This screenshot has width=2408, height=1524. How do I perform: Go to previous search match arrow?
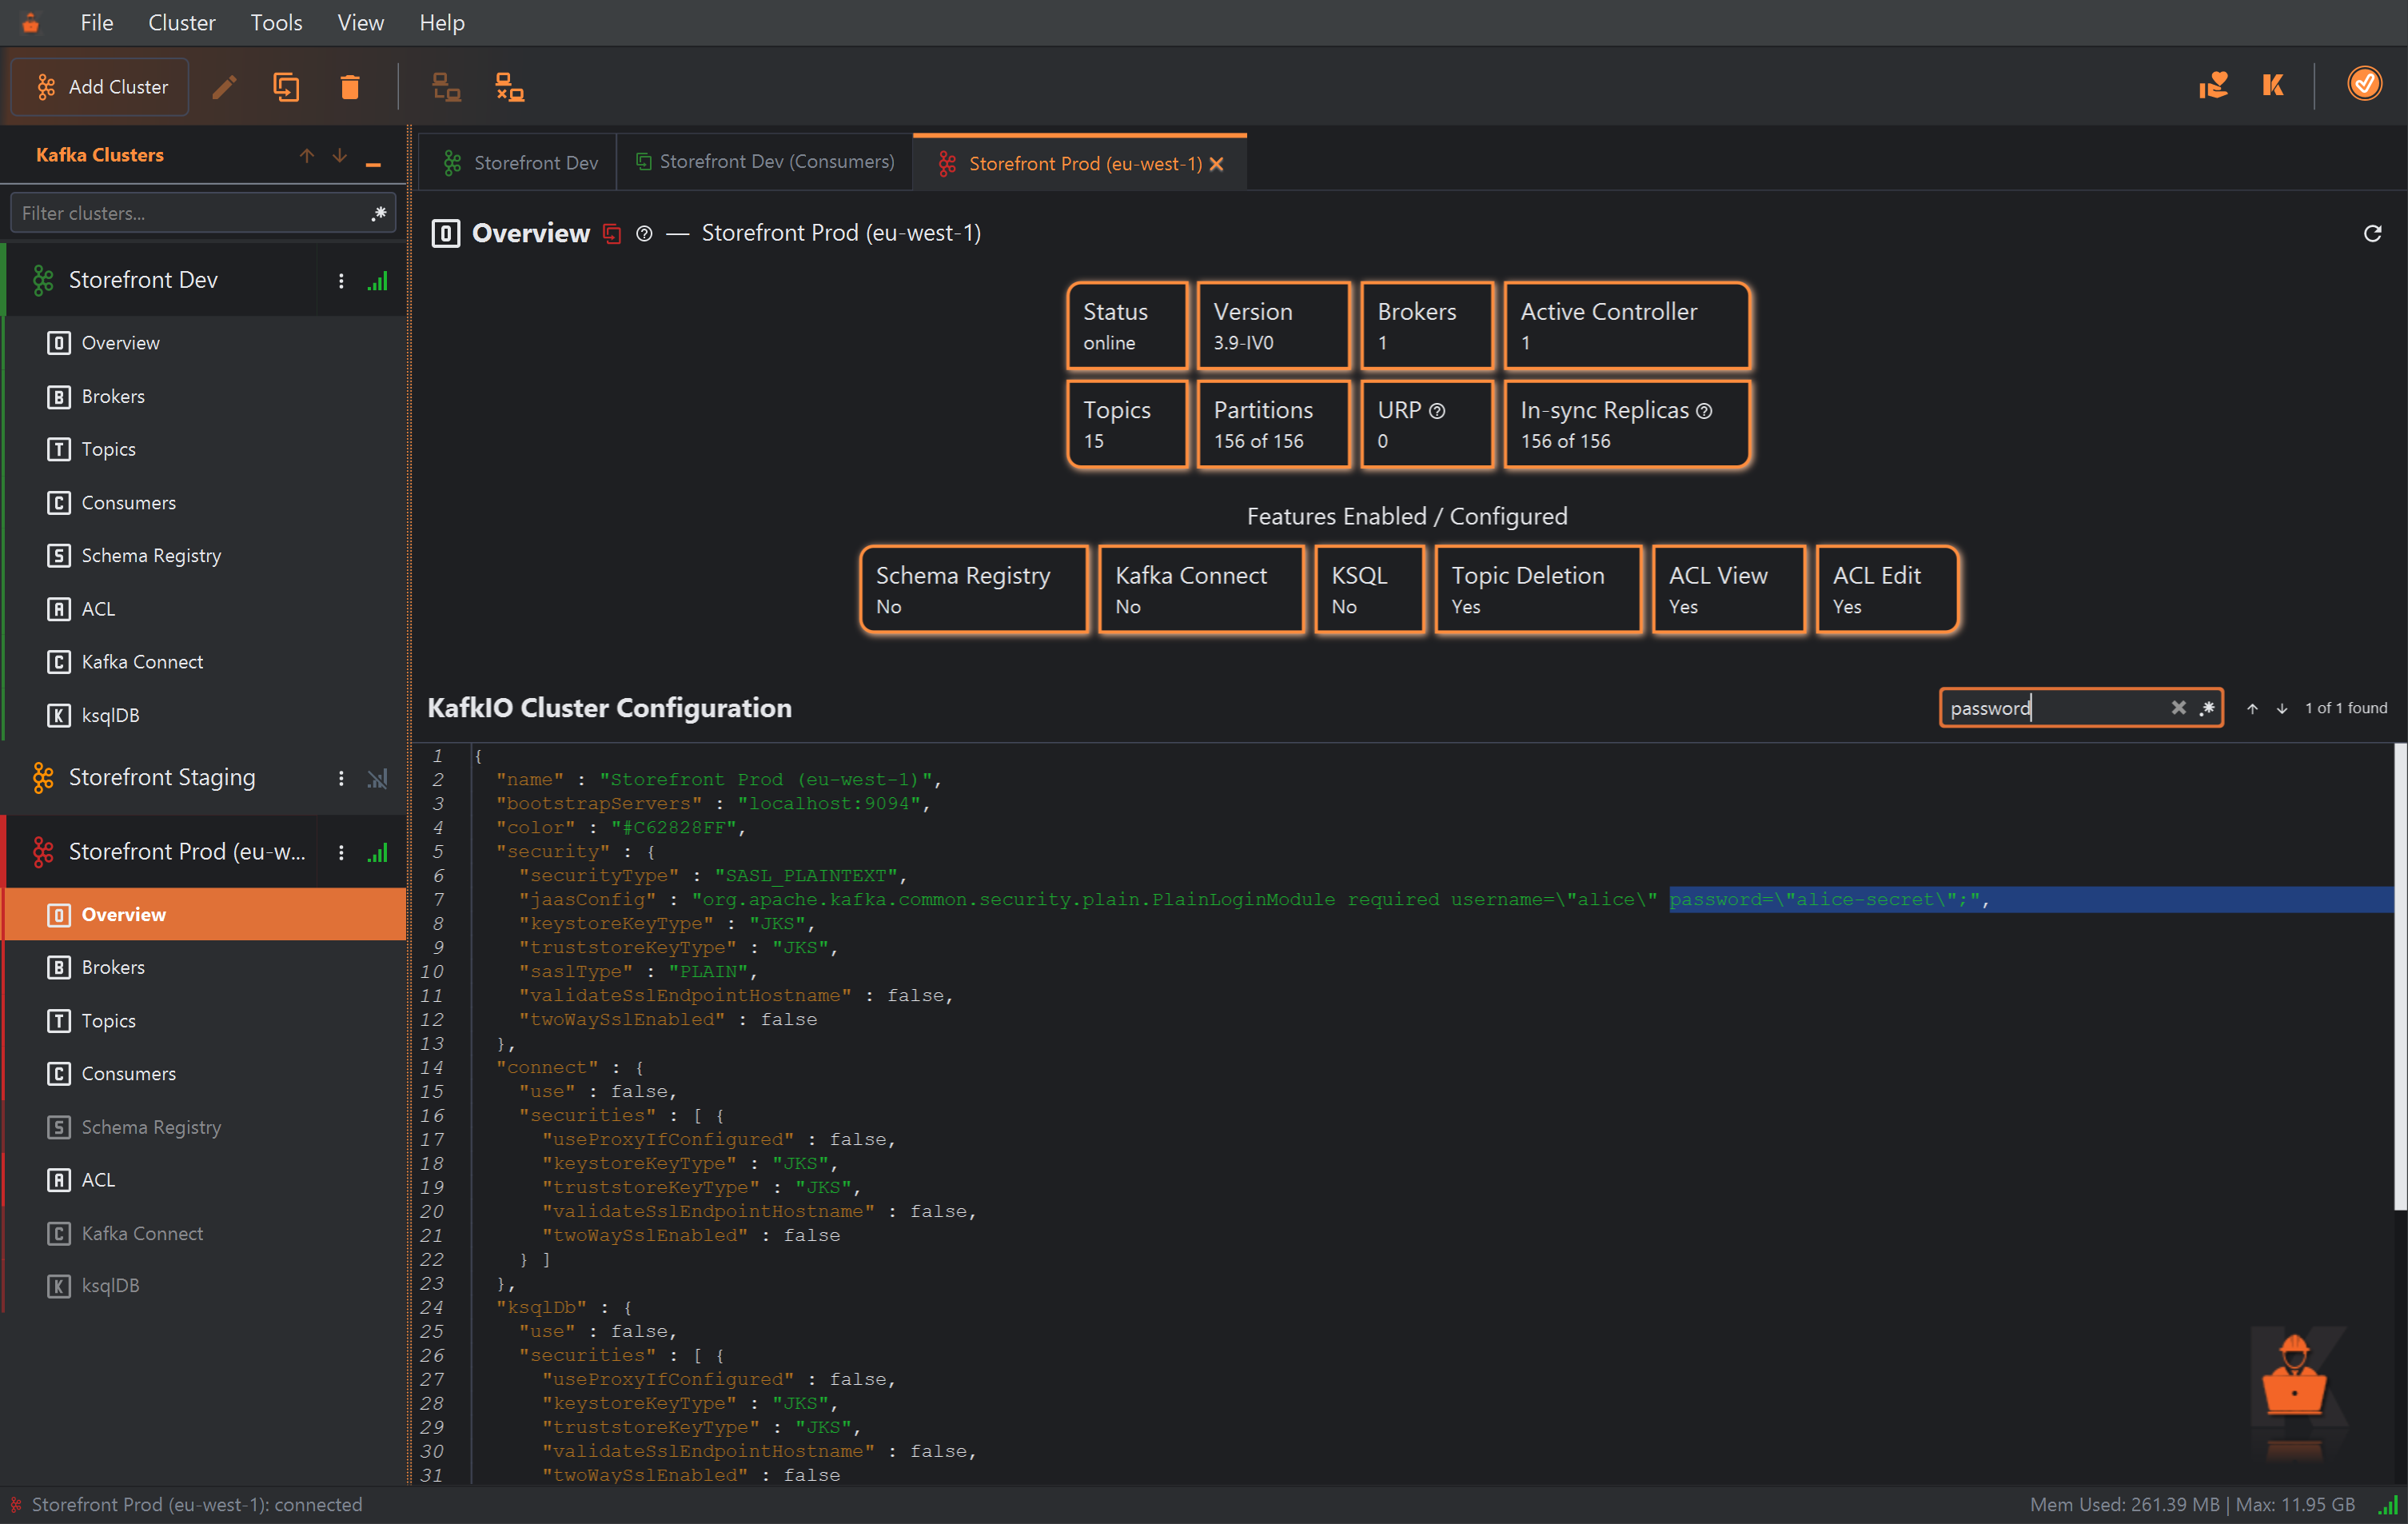2252,708
